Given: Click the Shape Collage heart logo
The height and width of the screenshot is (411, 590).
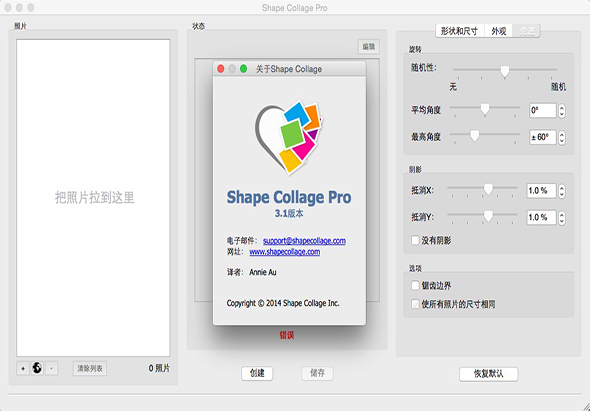Looking at the screenshot, I should coord(289,137).
